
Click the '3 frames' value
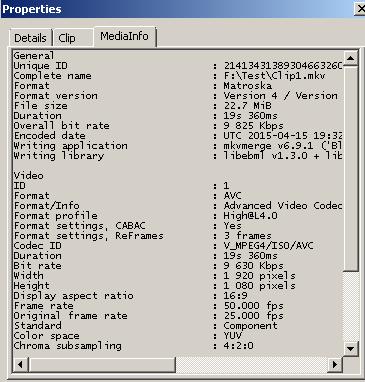pyautogui.click(x=247, y=236)
